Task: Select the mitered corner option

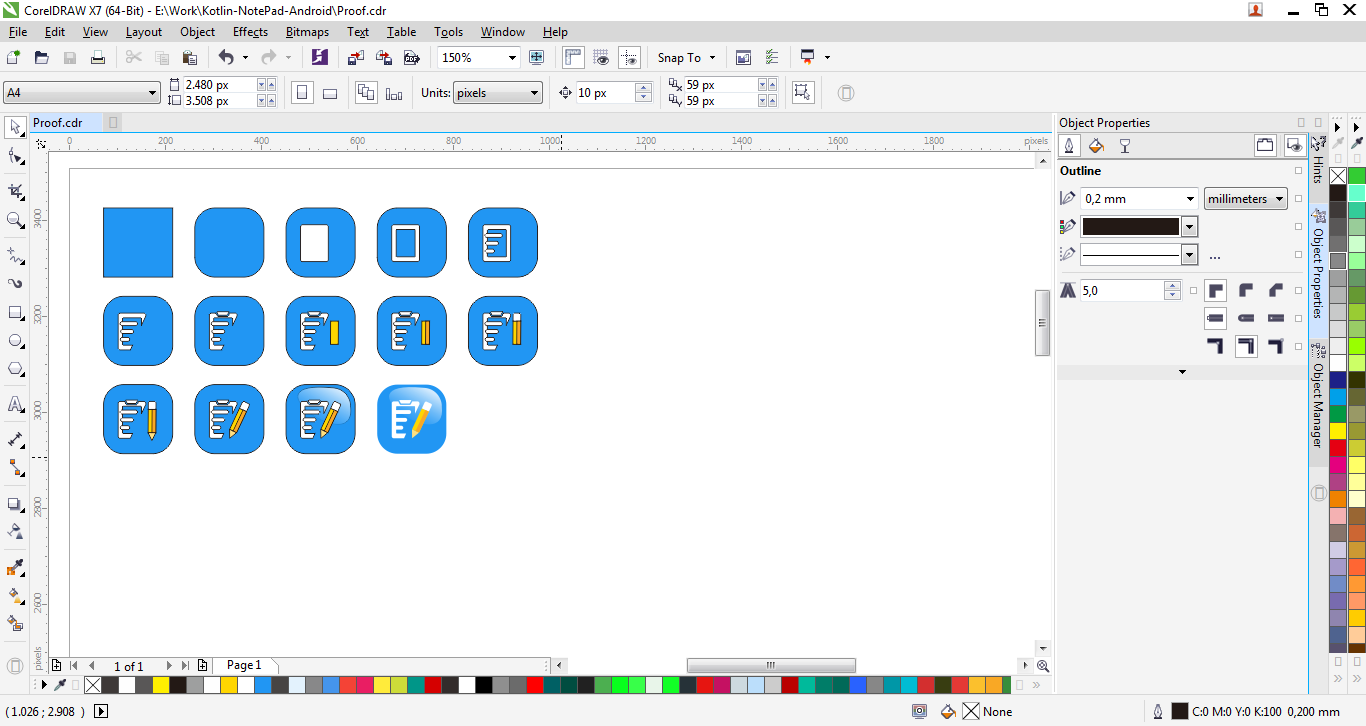Action: [1215, 291]
